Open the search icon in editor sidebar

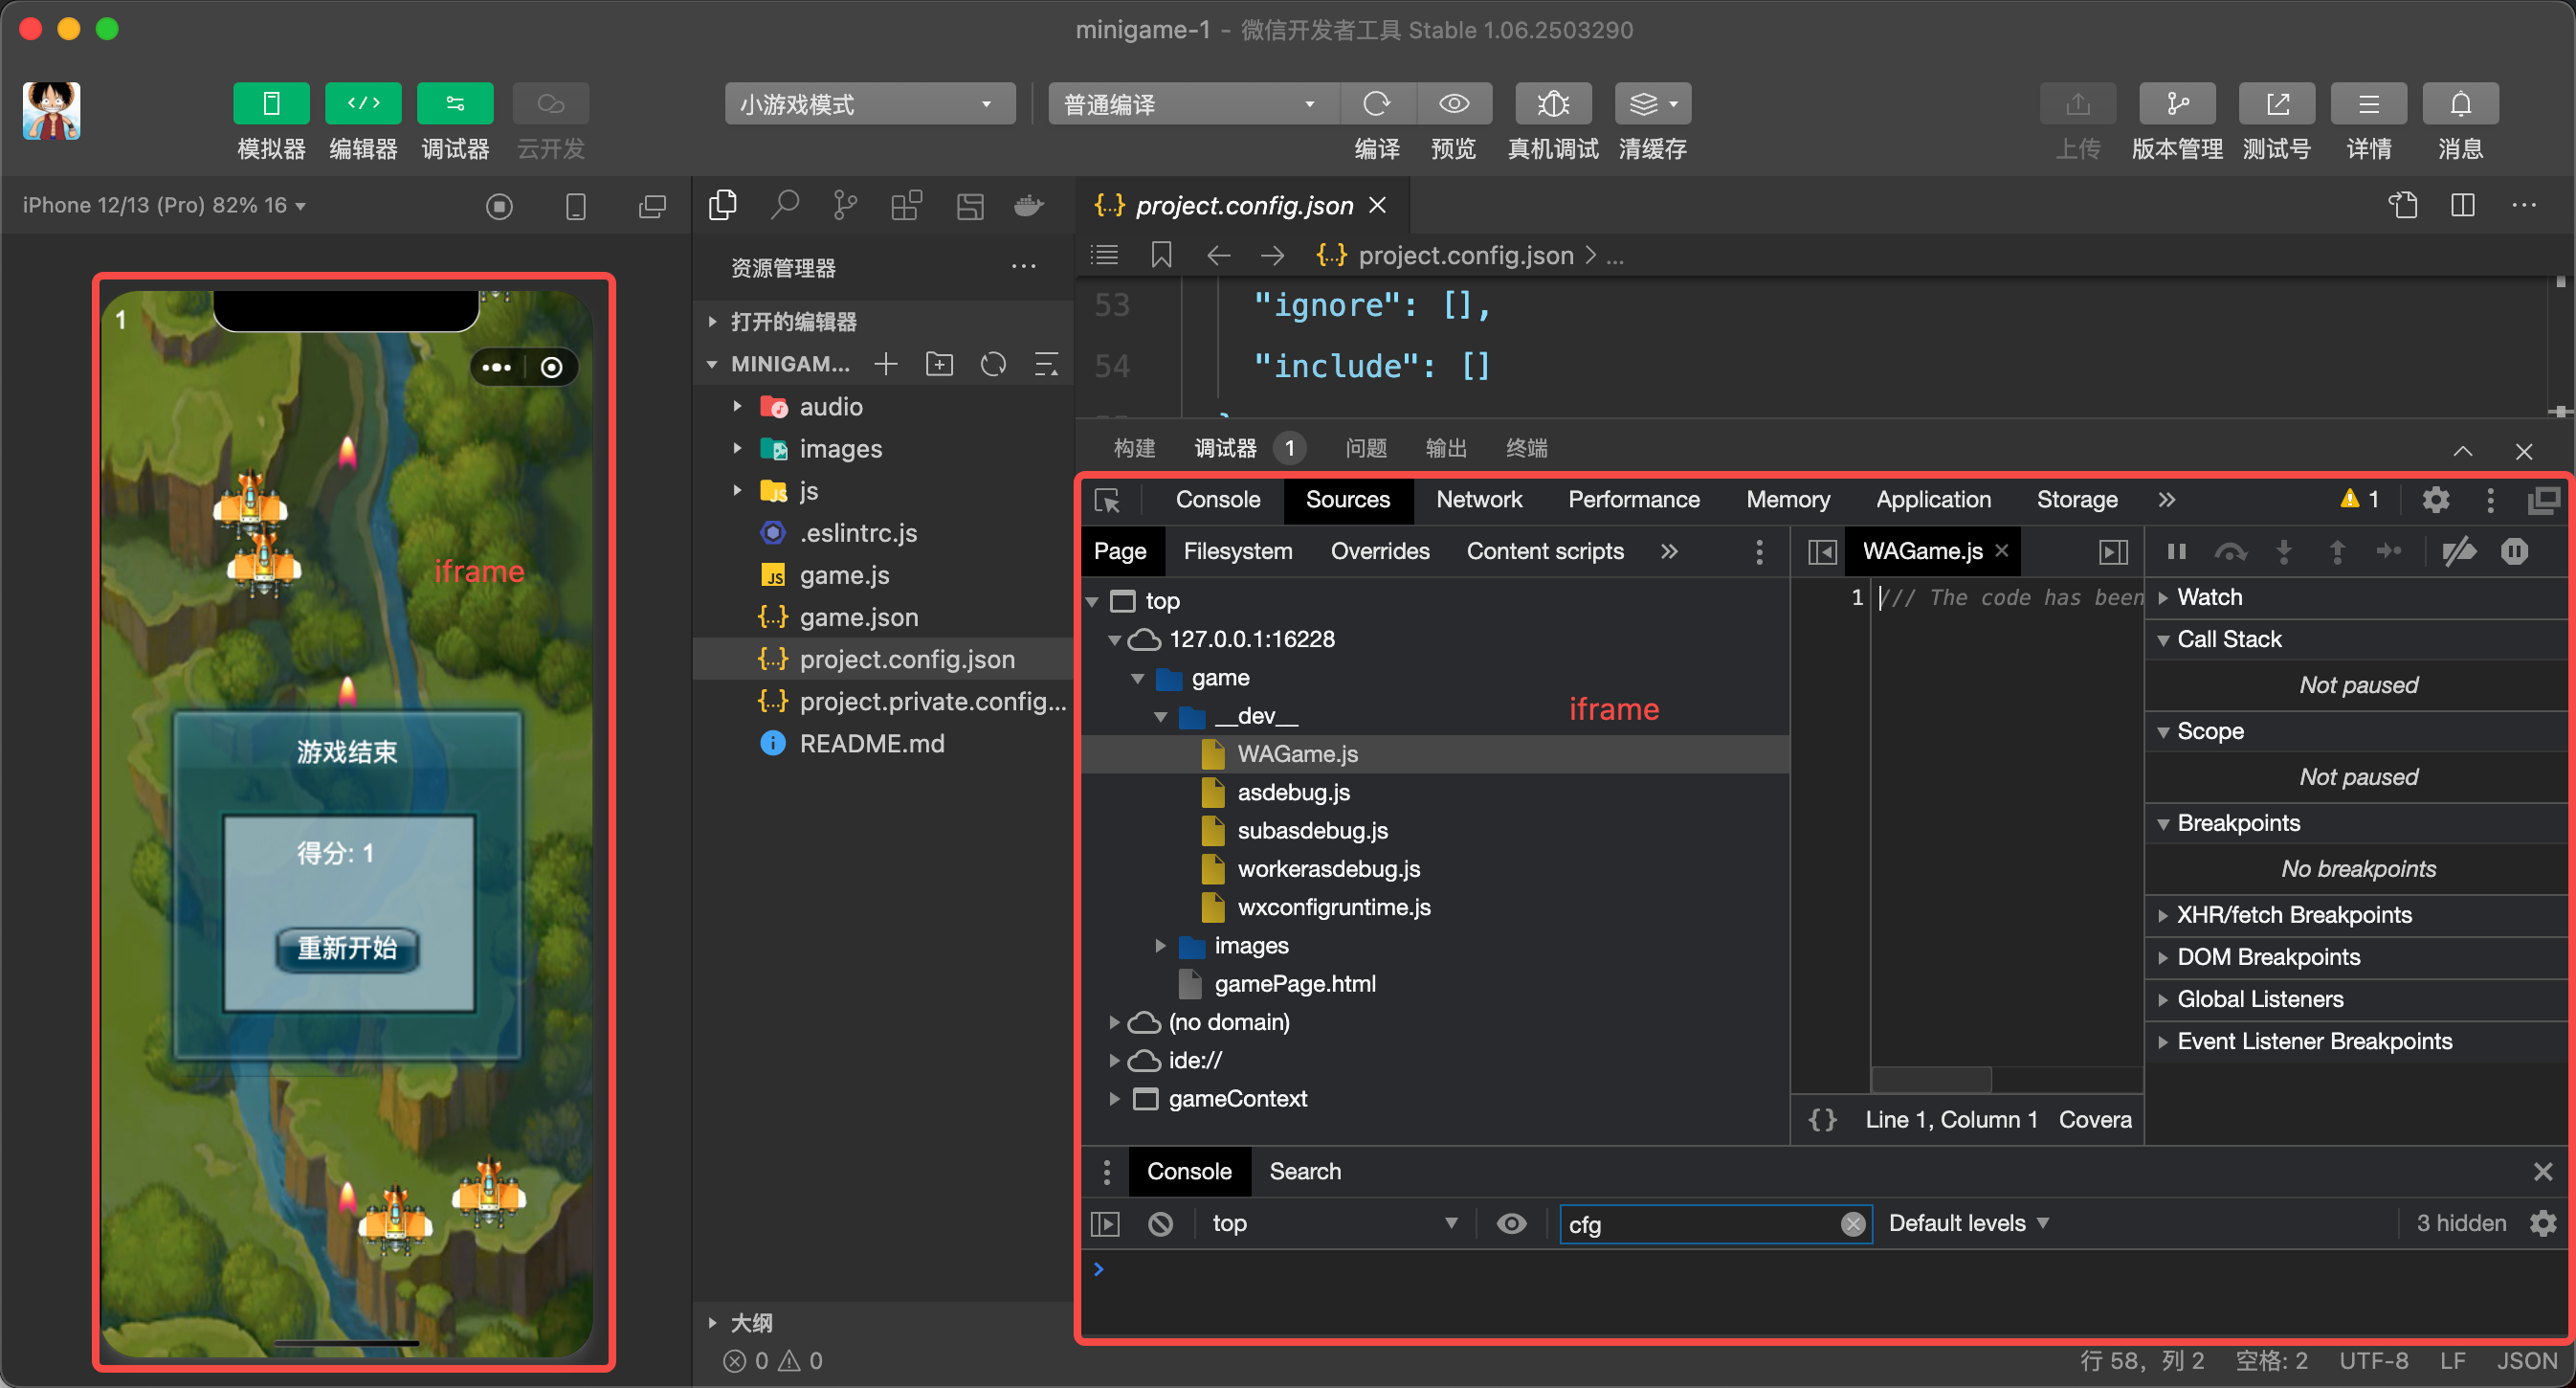tap(784, 206)
